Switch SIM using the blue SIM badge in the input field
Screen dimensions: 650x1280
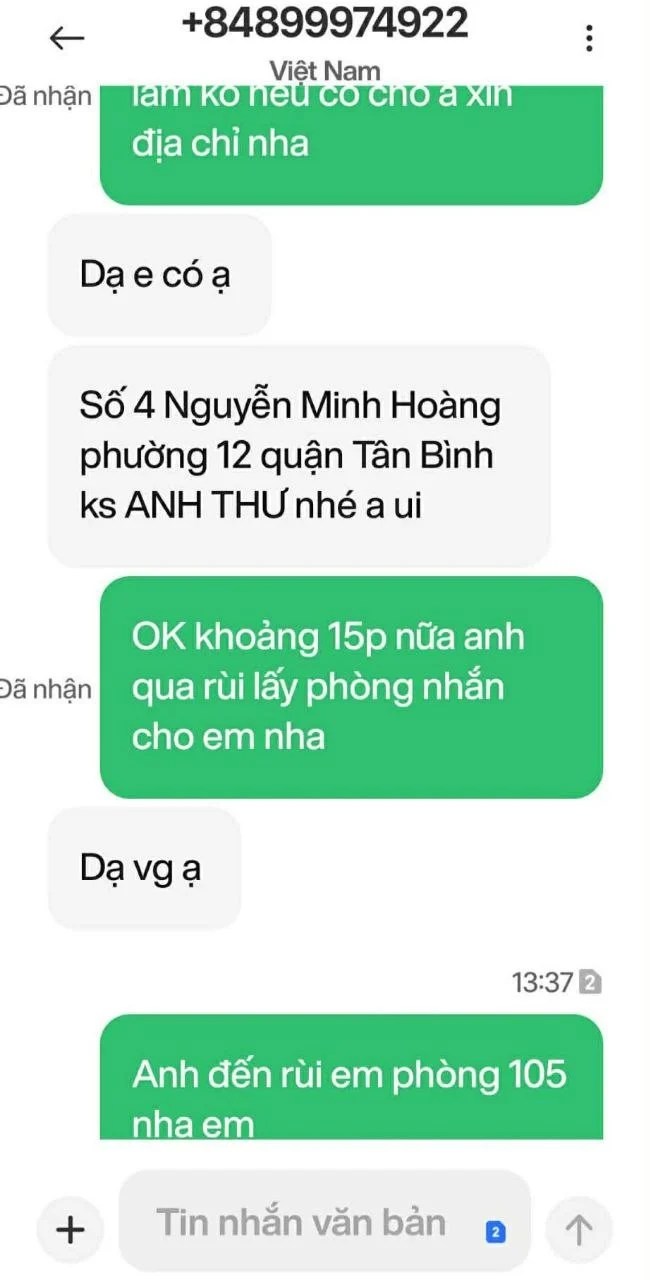pyautogui.click(x=495, y=1233)
